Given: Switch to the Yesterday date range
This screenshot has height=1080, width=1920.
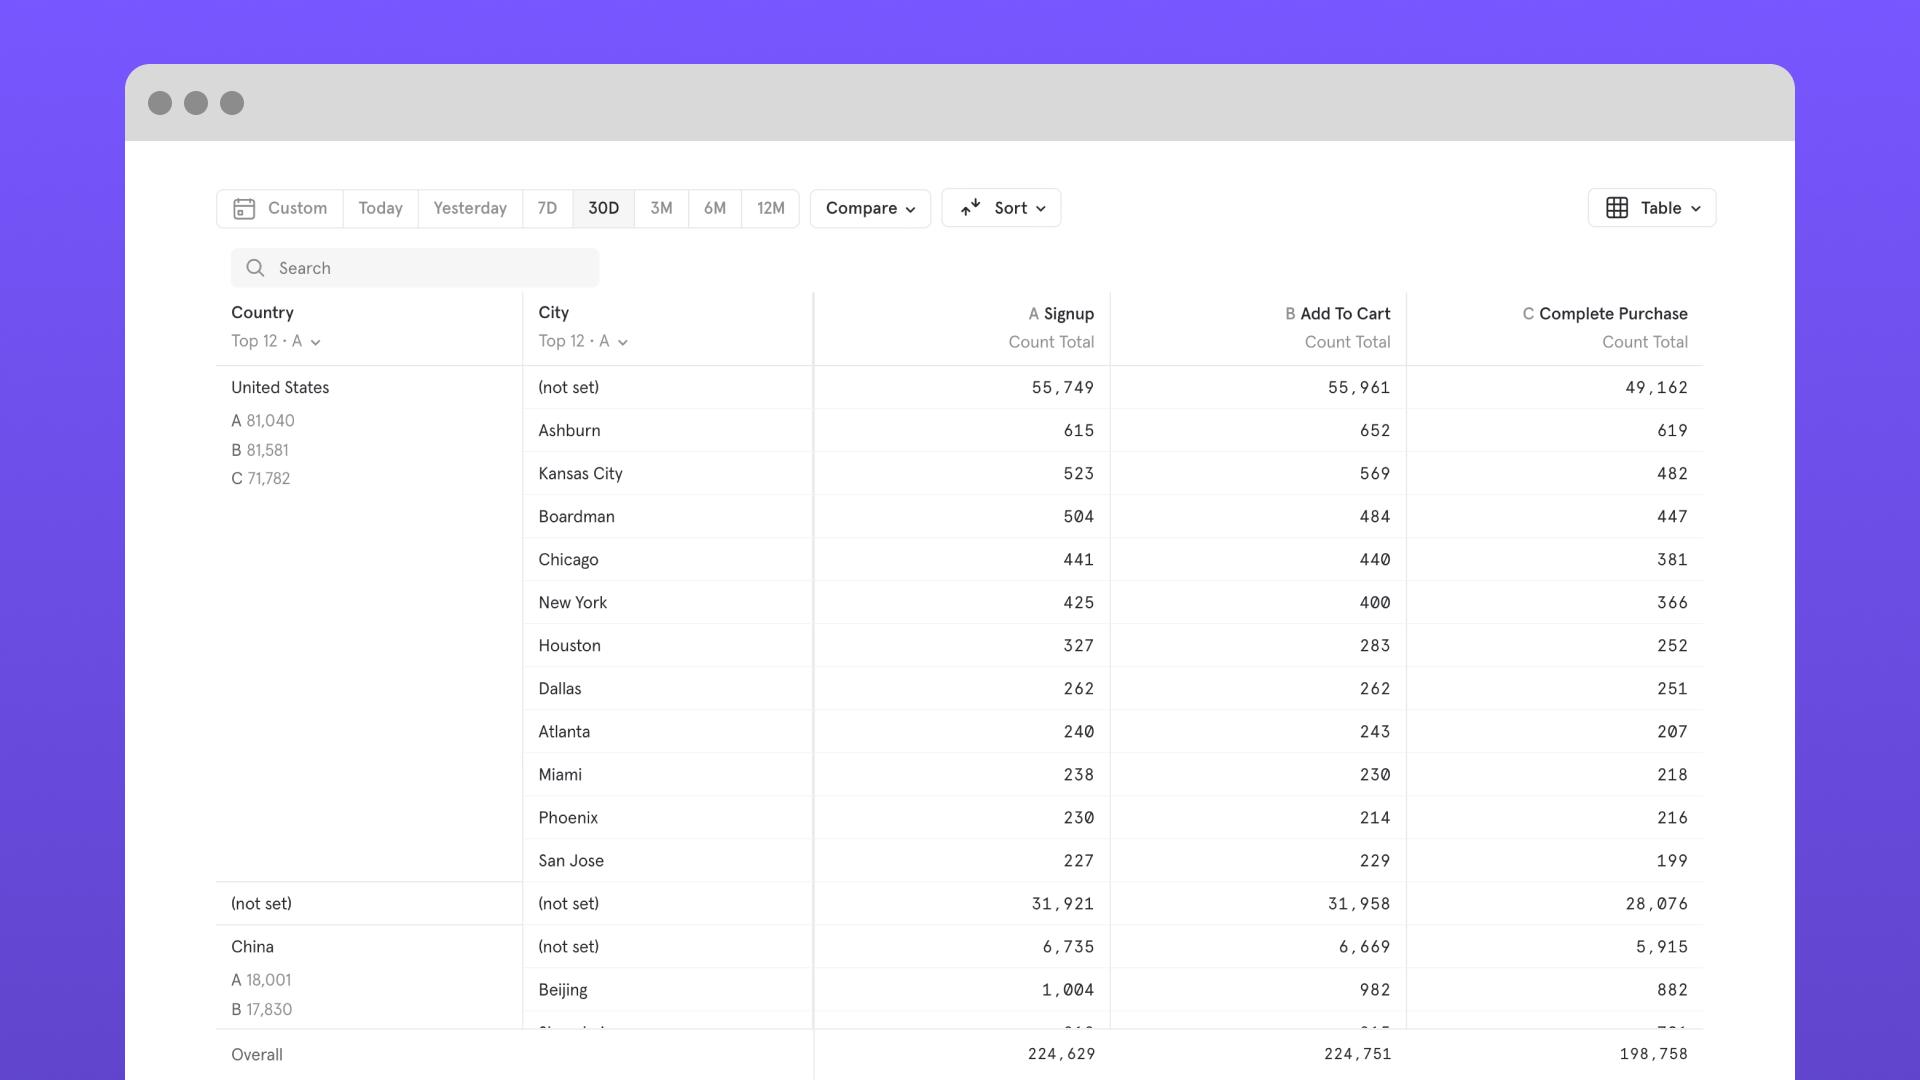Looking at the screenshot, I should (x=470, y=208).
